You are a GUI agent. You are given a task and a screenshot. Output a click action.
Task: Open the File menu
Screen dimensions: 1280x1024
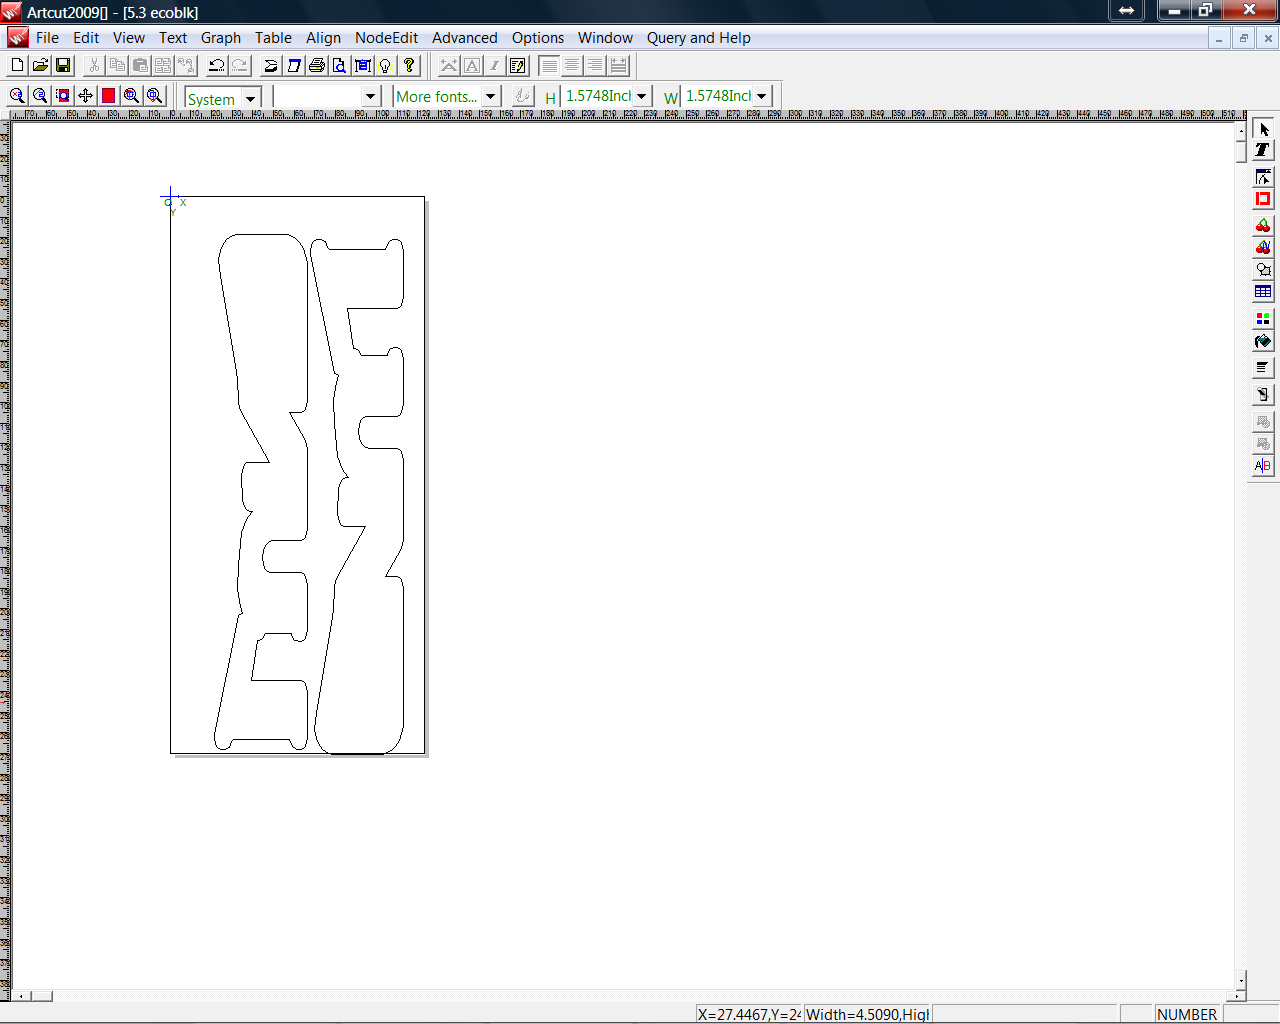point(47,38)
